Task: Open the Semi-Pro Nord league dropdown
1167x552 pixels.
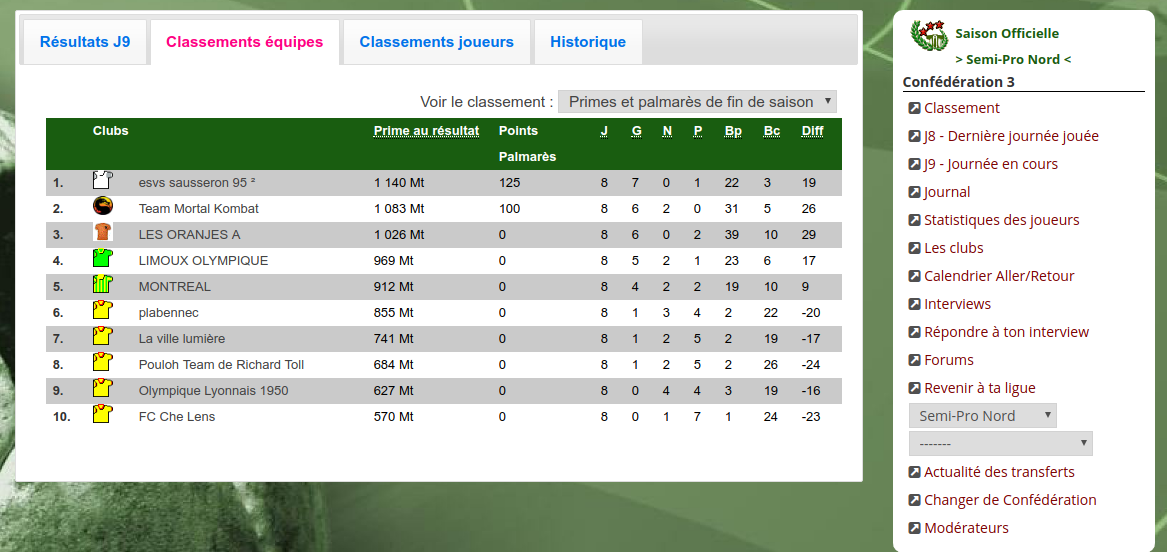Action: coord(982,416)
